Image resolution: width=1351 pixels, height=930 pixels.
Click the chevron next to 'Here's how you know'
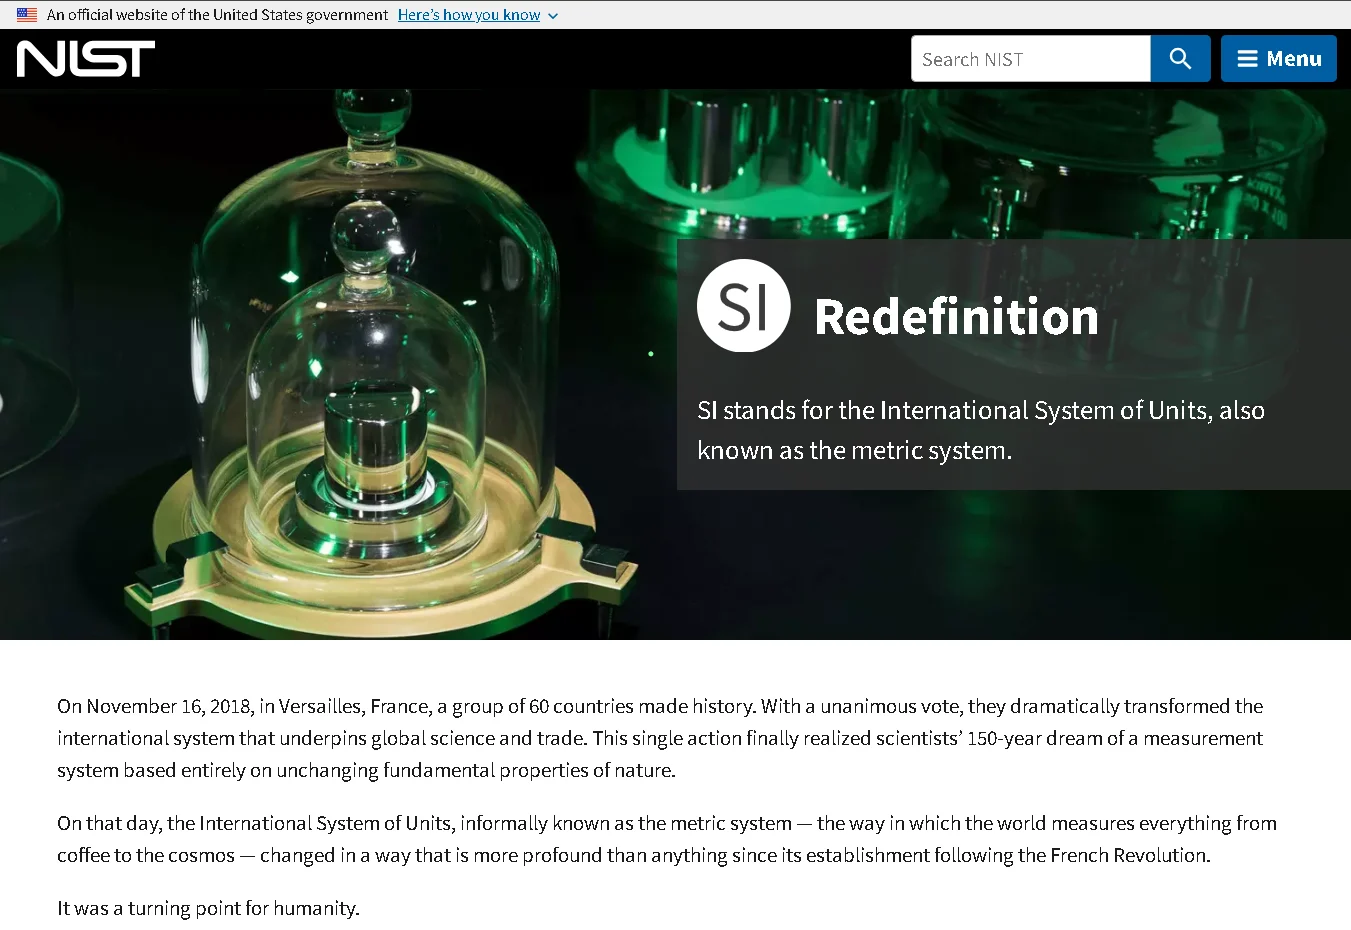553,15
